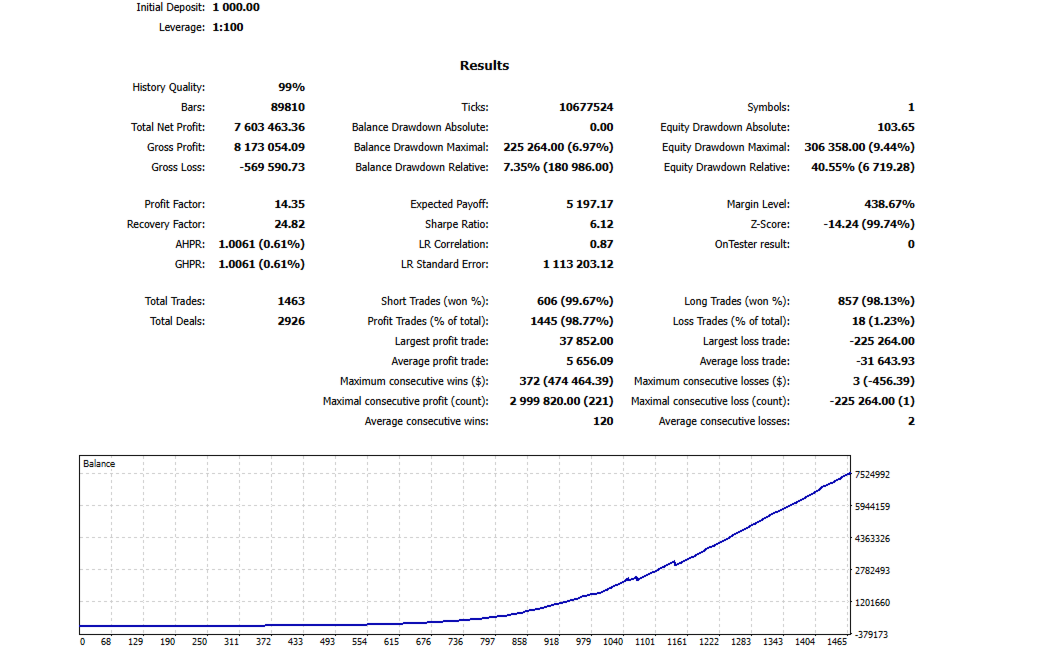1050x670 pixels.
Task: Select the Gross Profit value 8 173 054.09
Action: (269, 147)
